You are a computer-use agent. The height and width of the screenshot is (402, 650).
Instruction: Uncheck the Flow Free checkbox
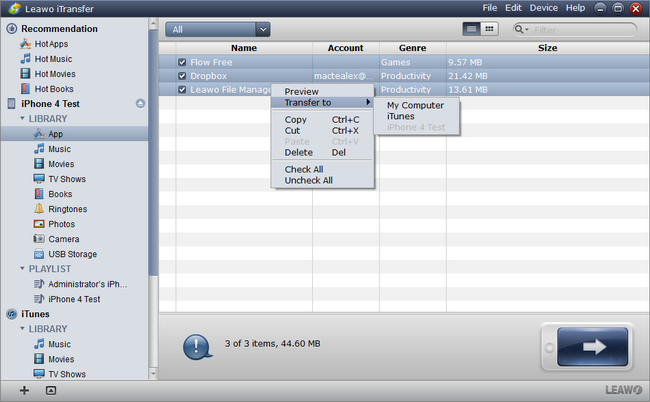pos(182,62)
